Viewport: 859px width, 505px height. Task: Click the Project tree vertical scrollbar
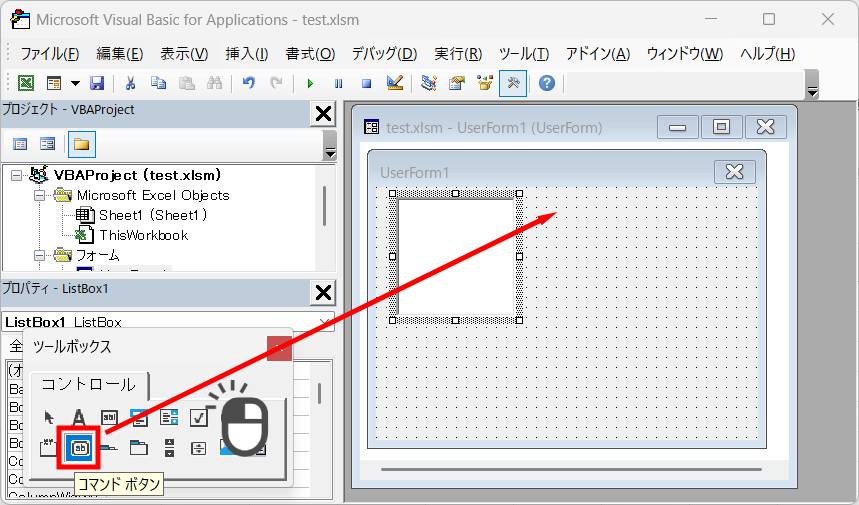[x=324, y=206]
